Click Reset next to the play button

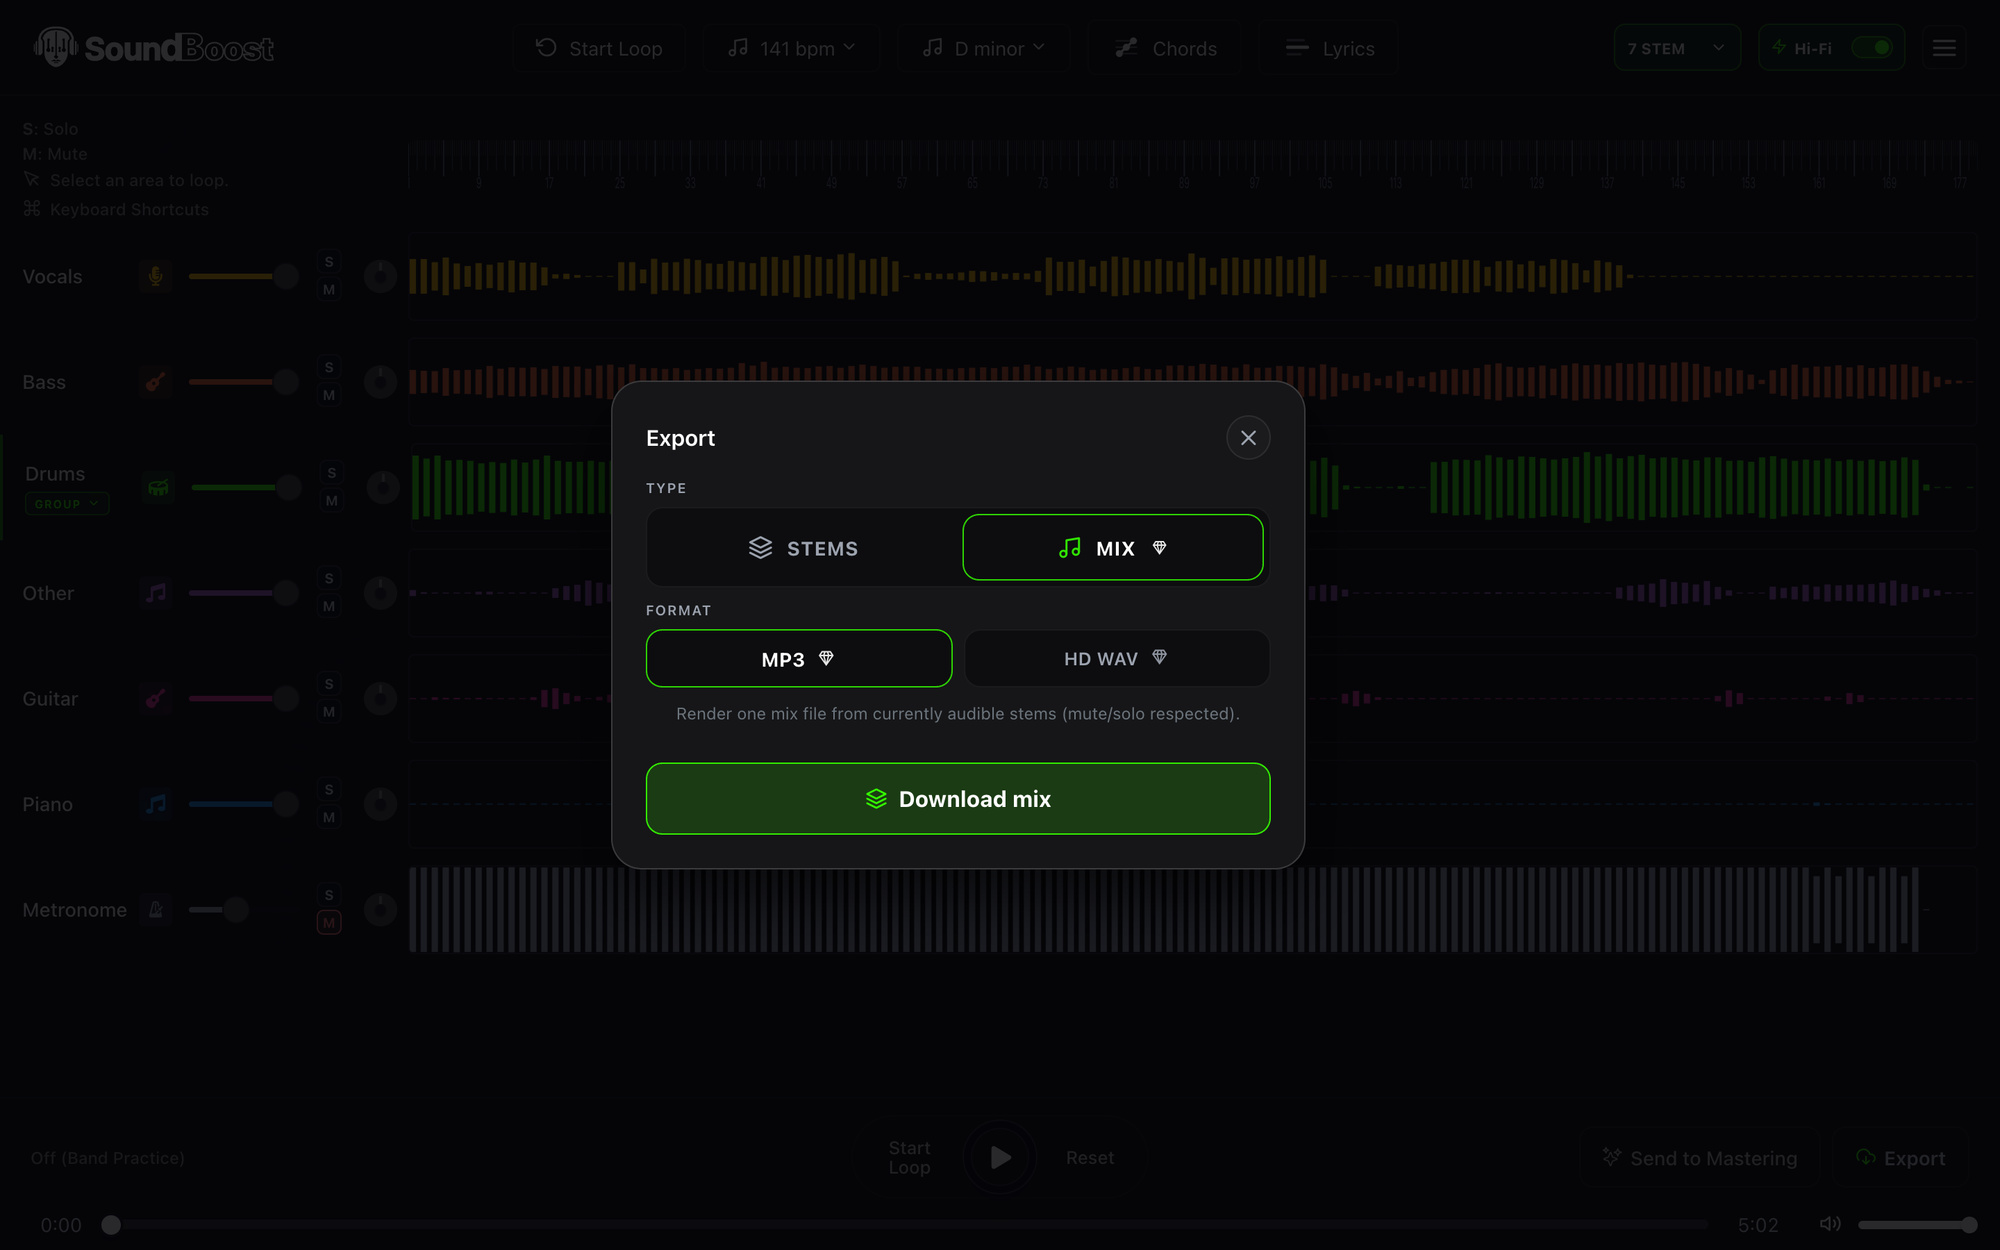point(1090,1157)
